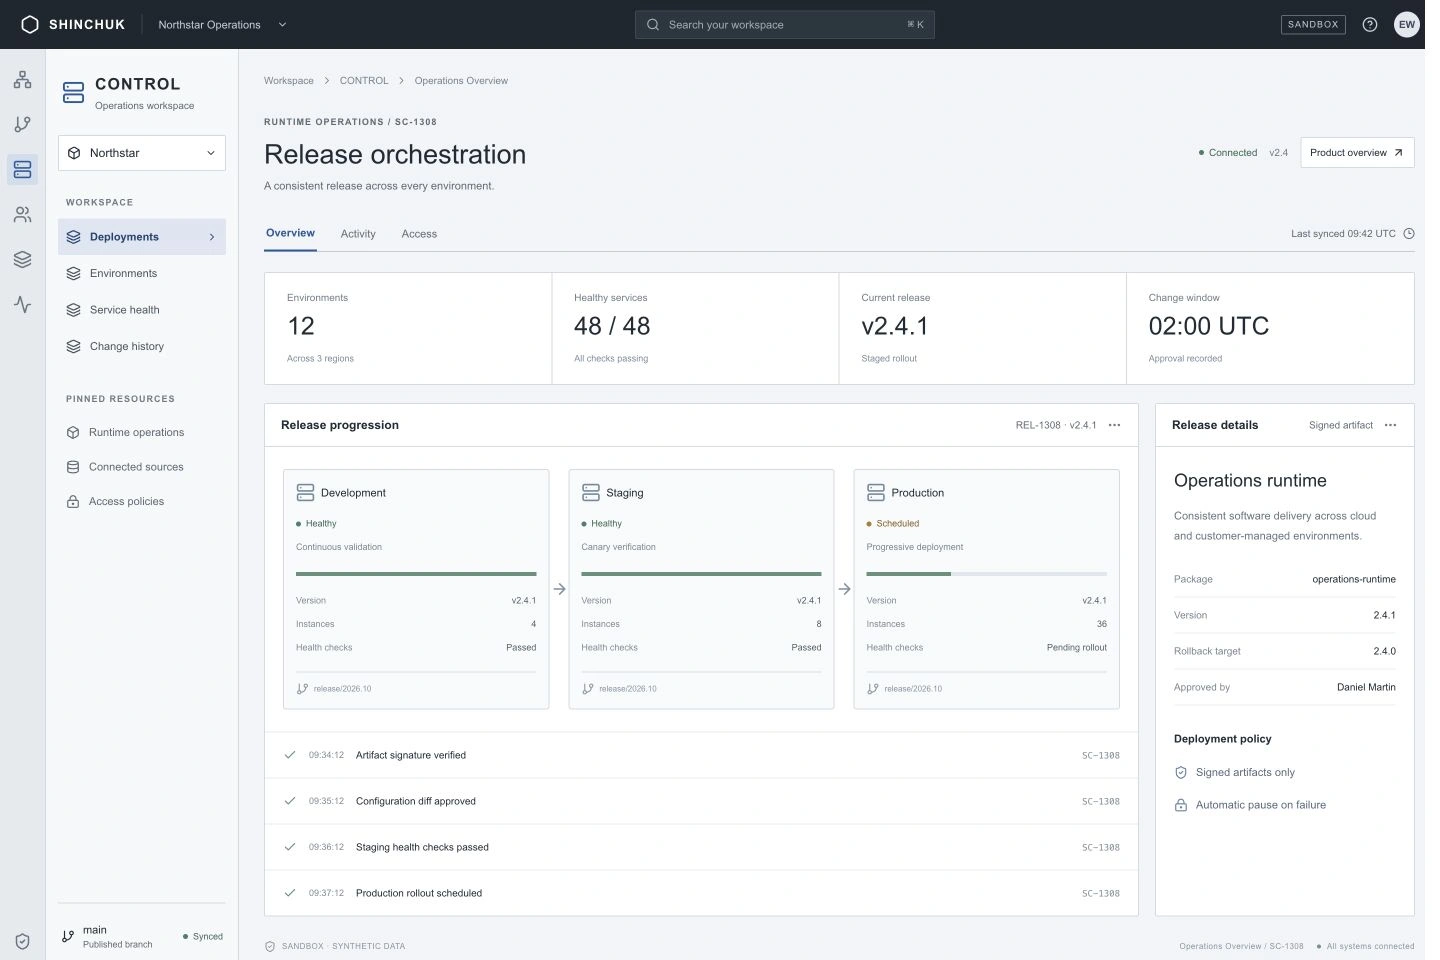Select Deployments in the workspace menu
This screenshot has height=960, width=1440.
(x=142, y=237)
